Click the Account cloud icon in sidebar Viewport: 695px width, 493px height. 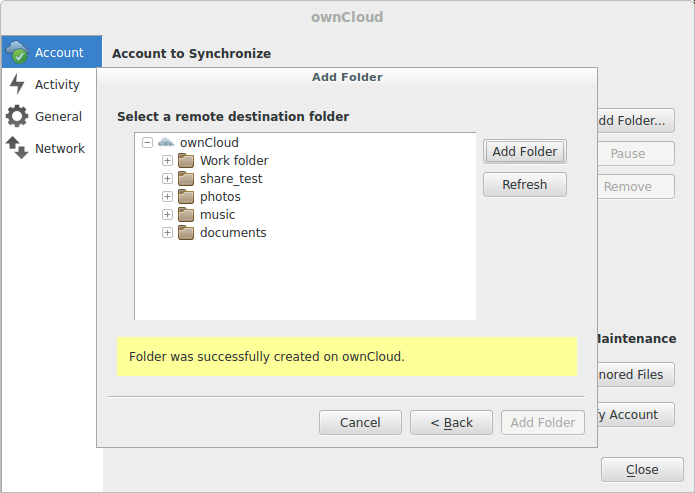tap(17, 52)
